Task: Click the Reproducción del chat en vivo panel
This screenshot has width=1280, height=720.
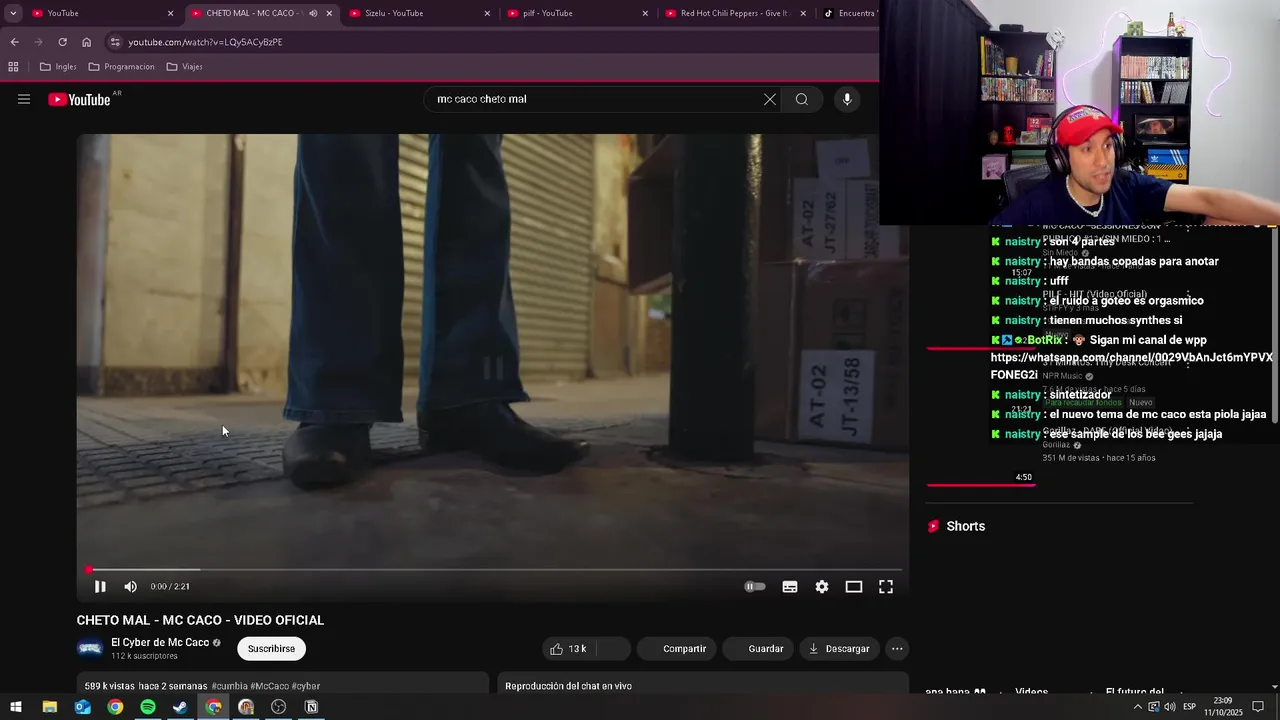Action: pyautogui.click(x=703, y=686)
